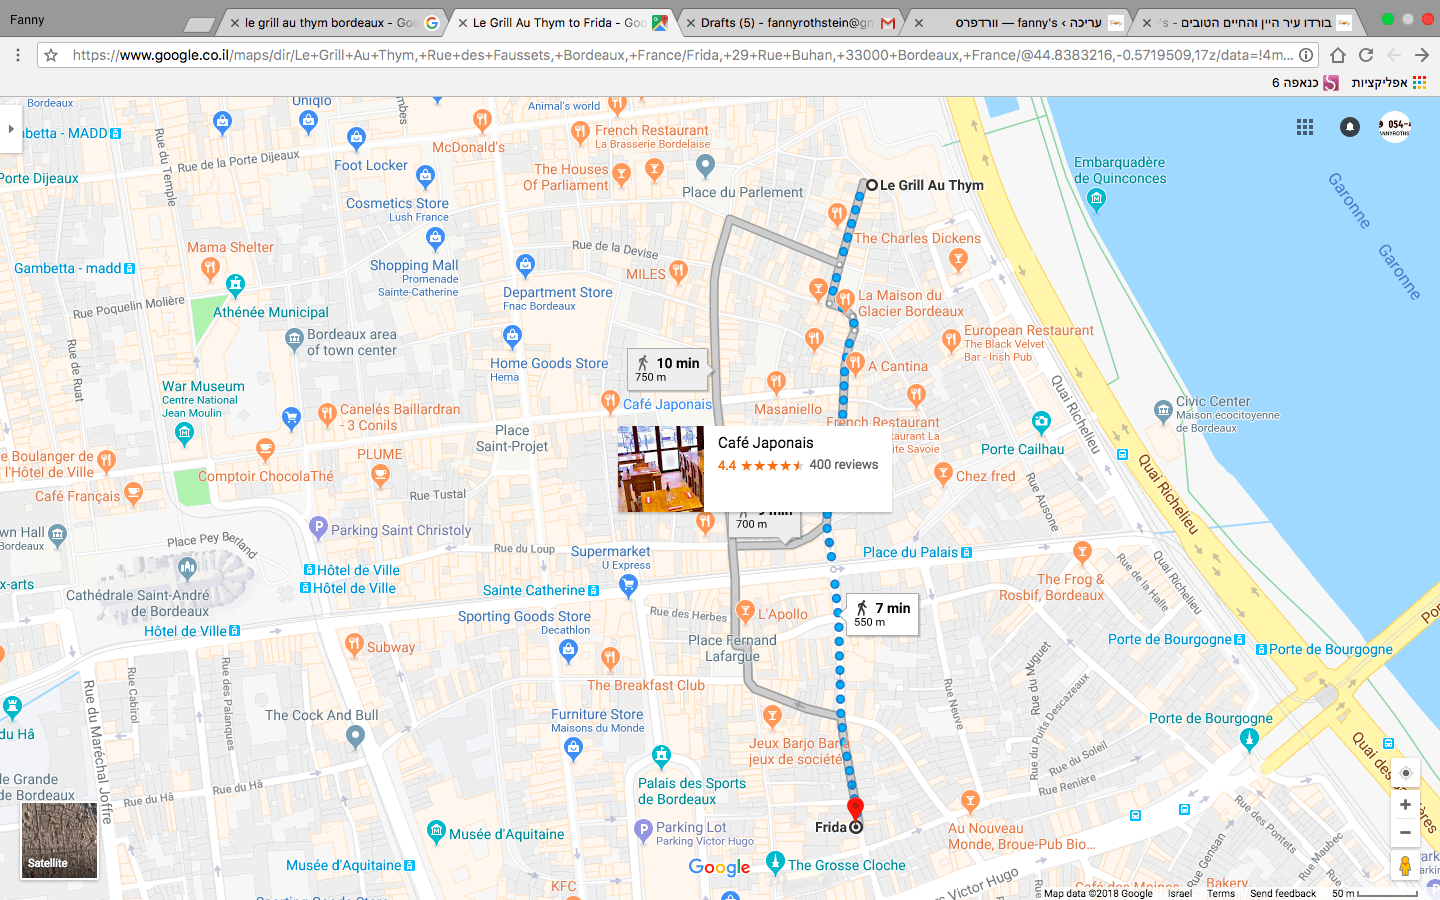Expand the collapsed side panel arrow
This screenshot has height=900, width=1440.
tap(11, 128)
